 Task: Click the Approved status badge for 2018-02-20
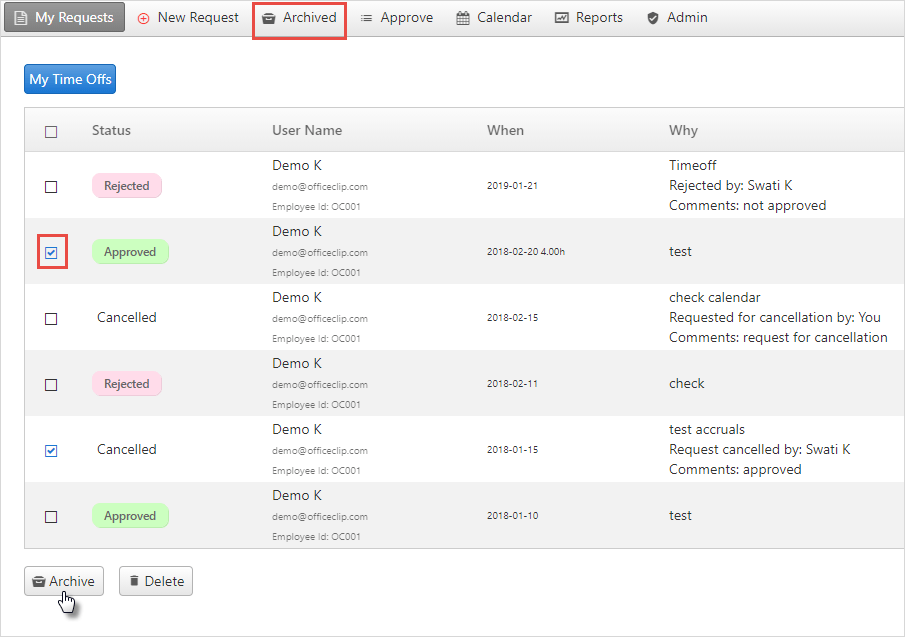click(x=130, y=252)
